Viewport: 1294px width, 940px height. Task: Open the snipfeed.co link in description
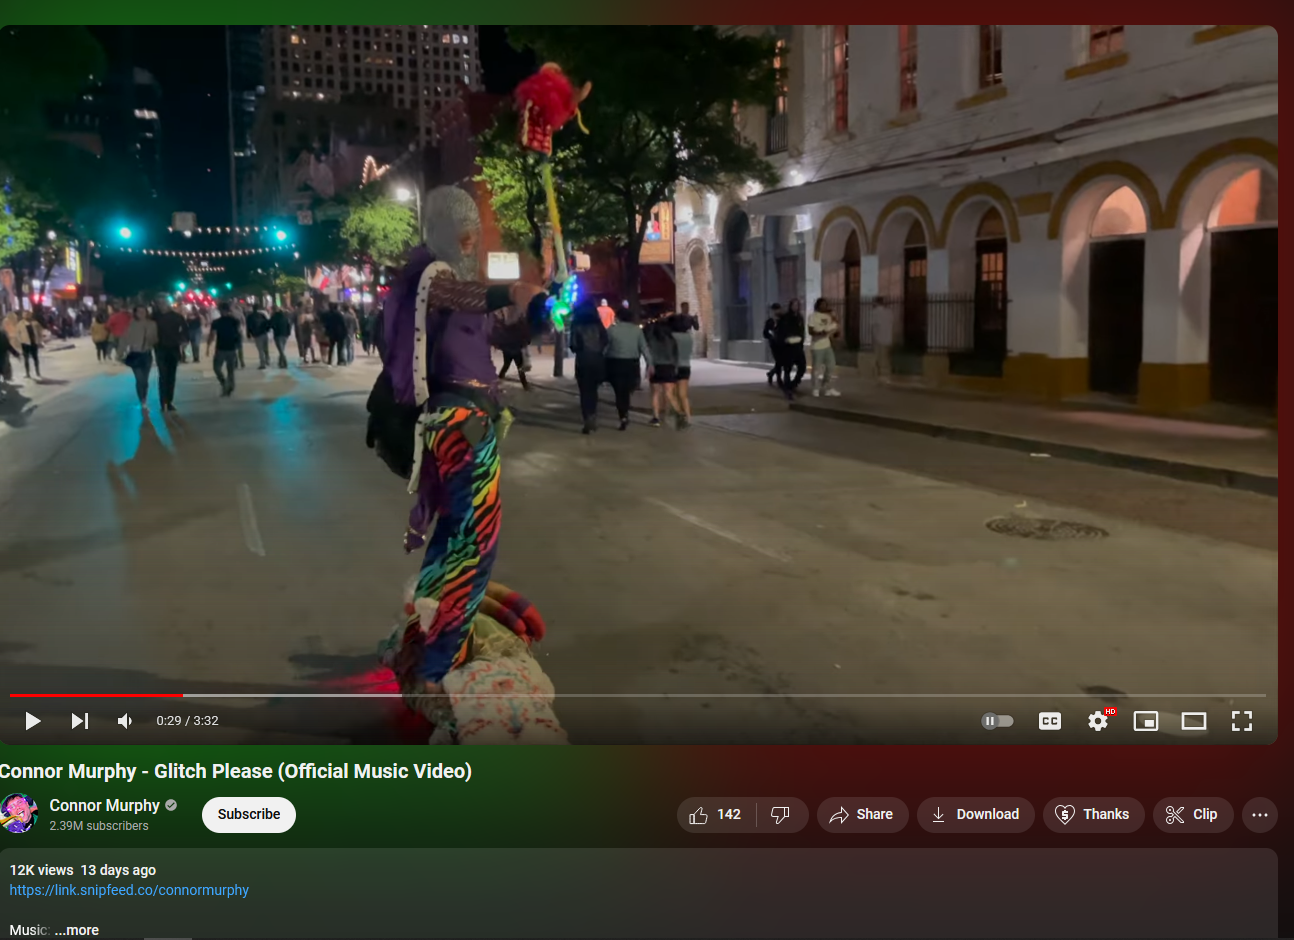[x=129, y=890]
